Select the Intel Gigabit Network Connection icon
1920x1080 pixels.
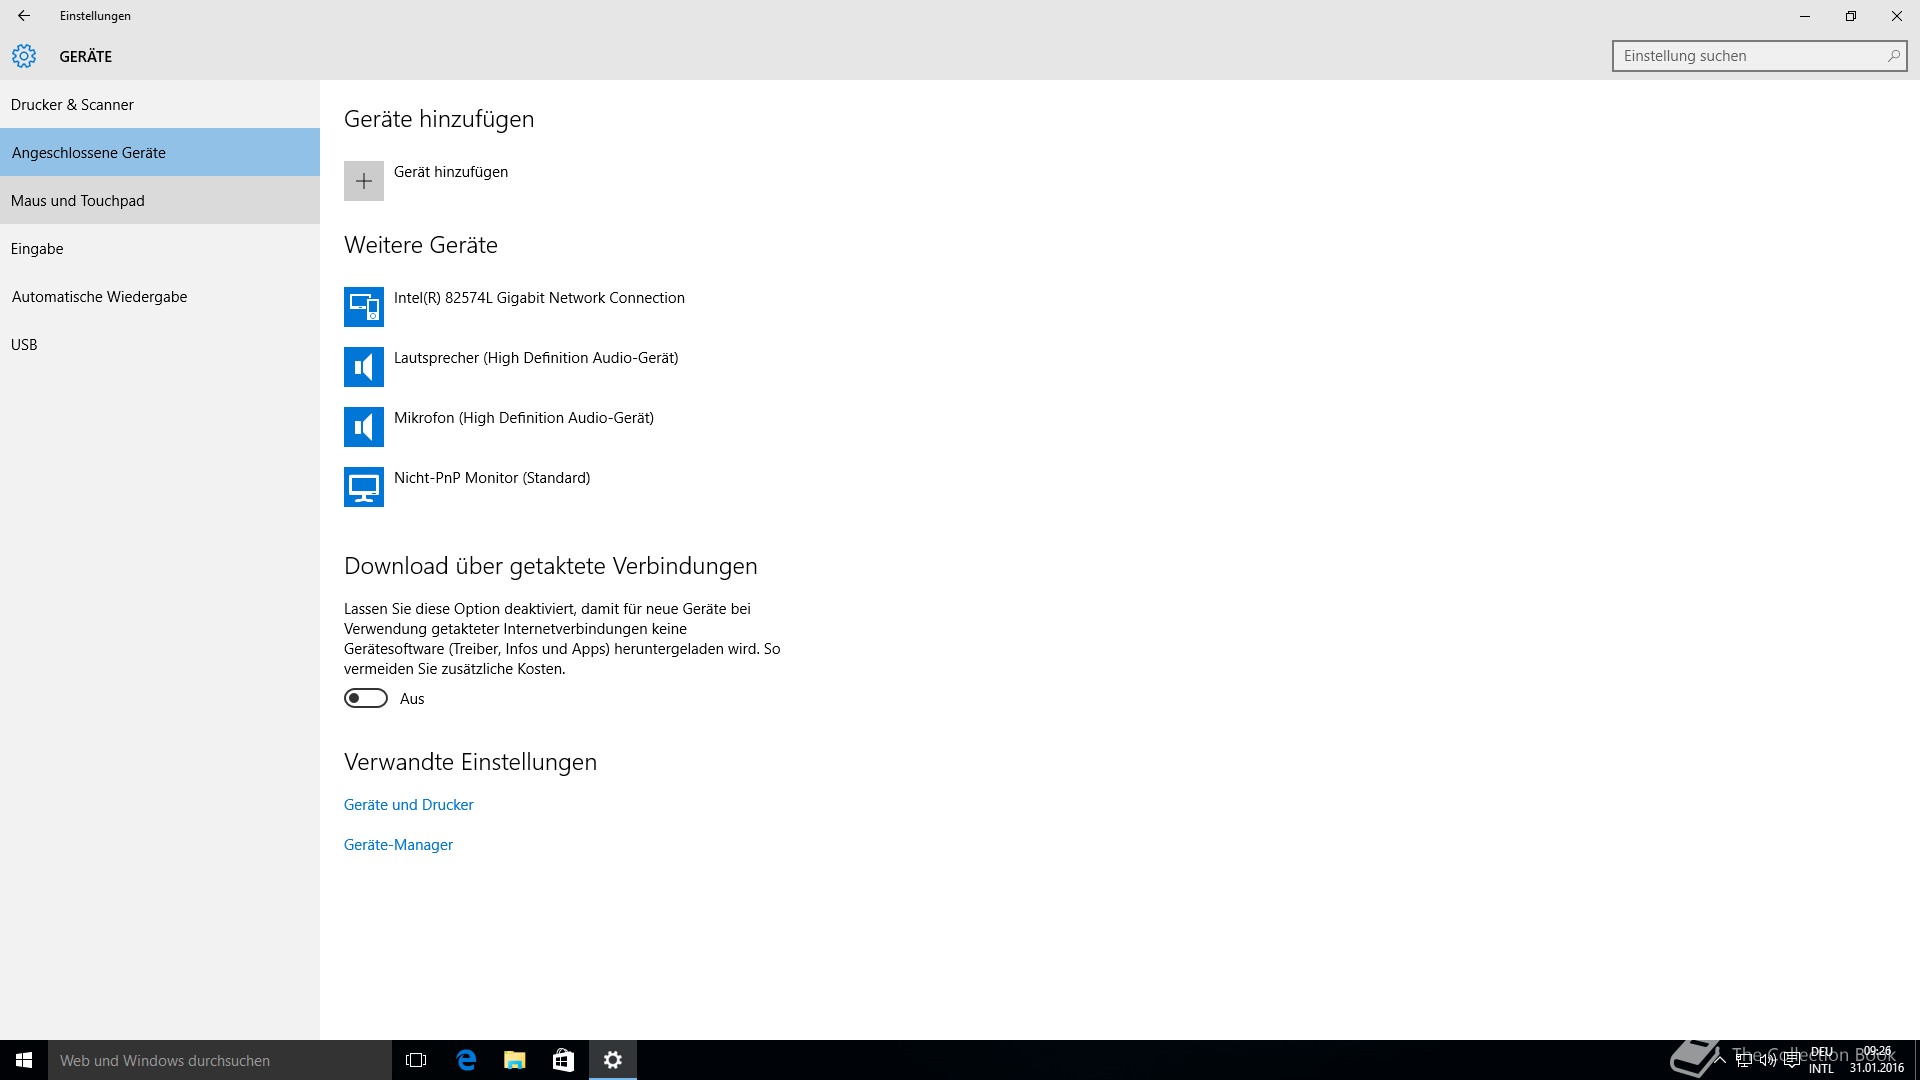[x=364, y=307]
